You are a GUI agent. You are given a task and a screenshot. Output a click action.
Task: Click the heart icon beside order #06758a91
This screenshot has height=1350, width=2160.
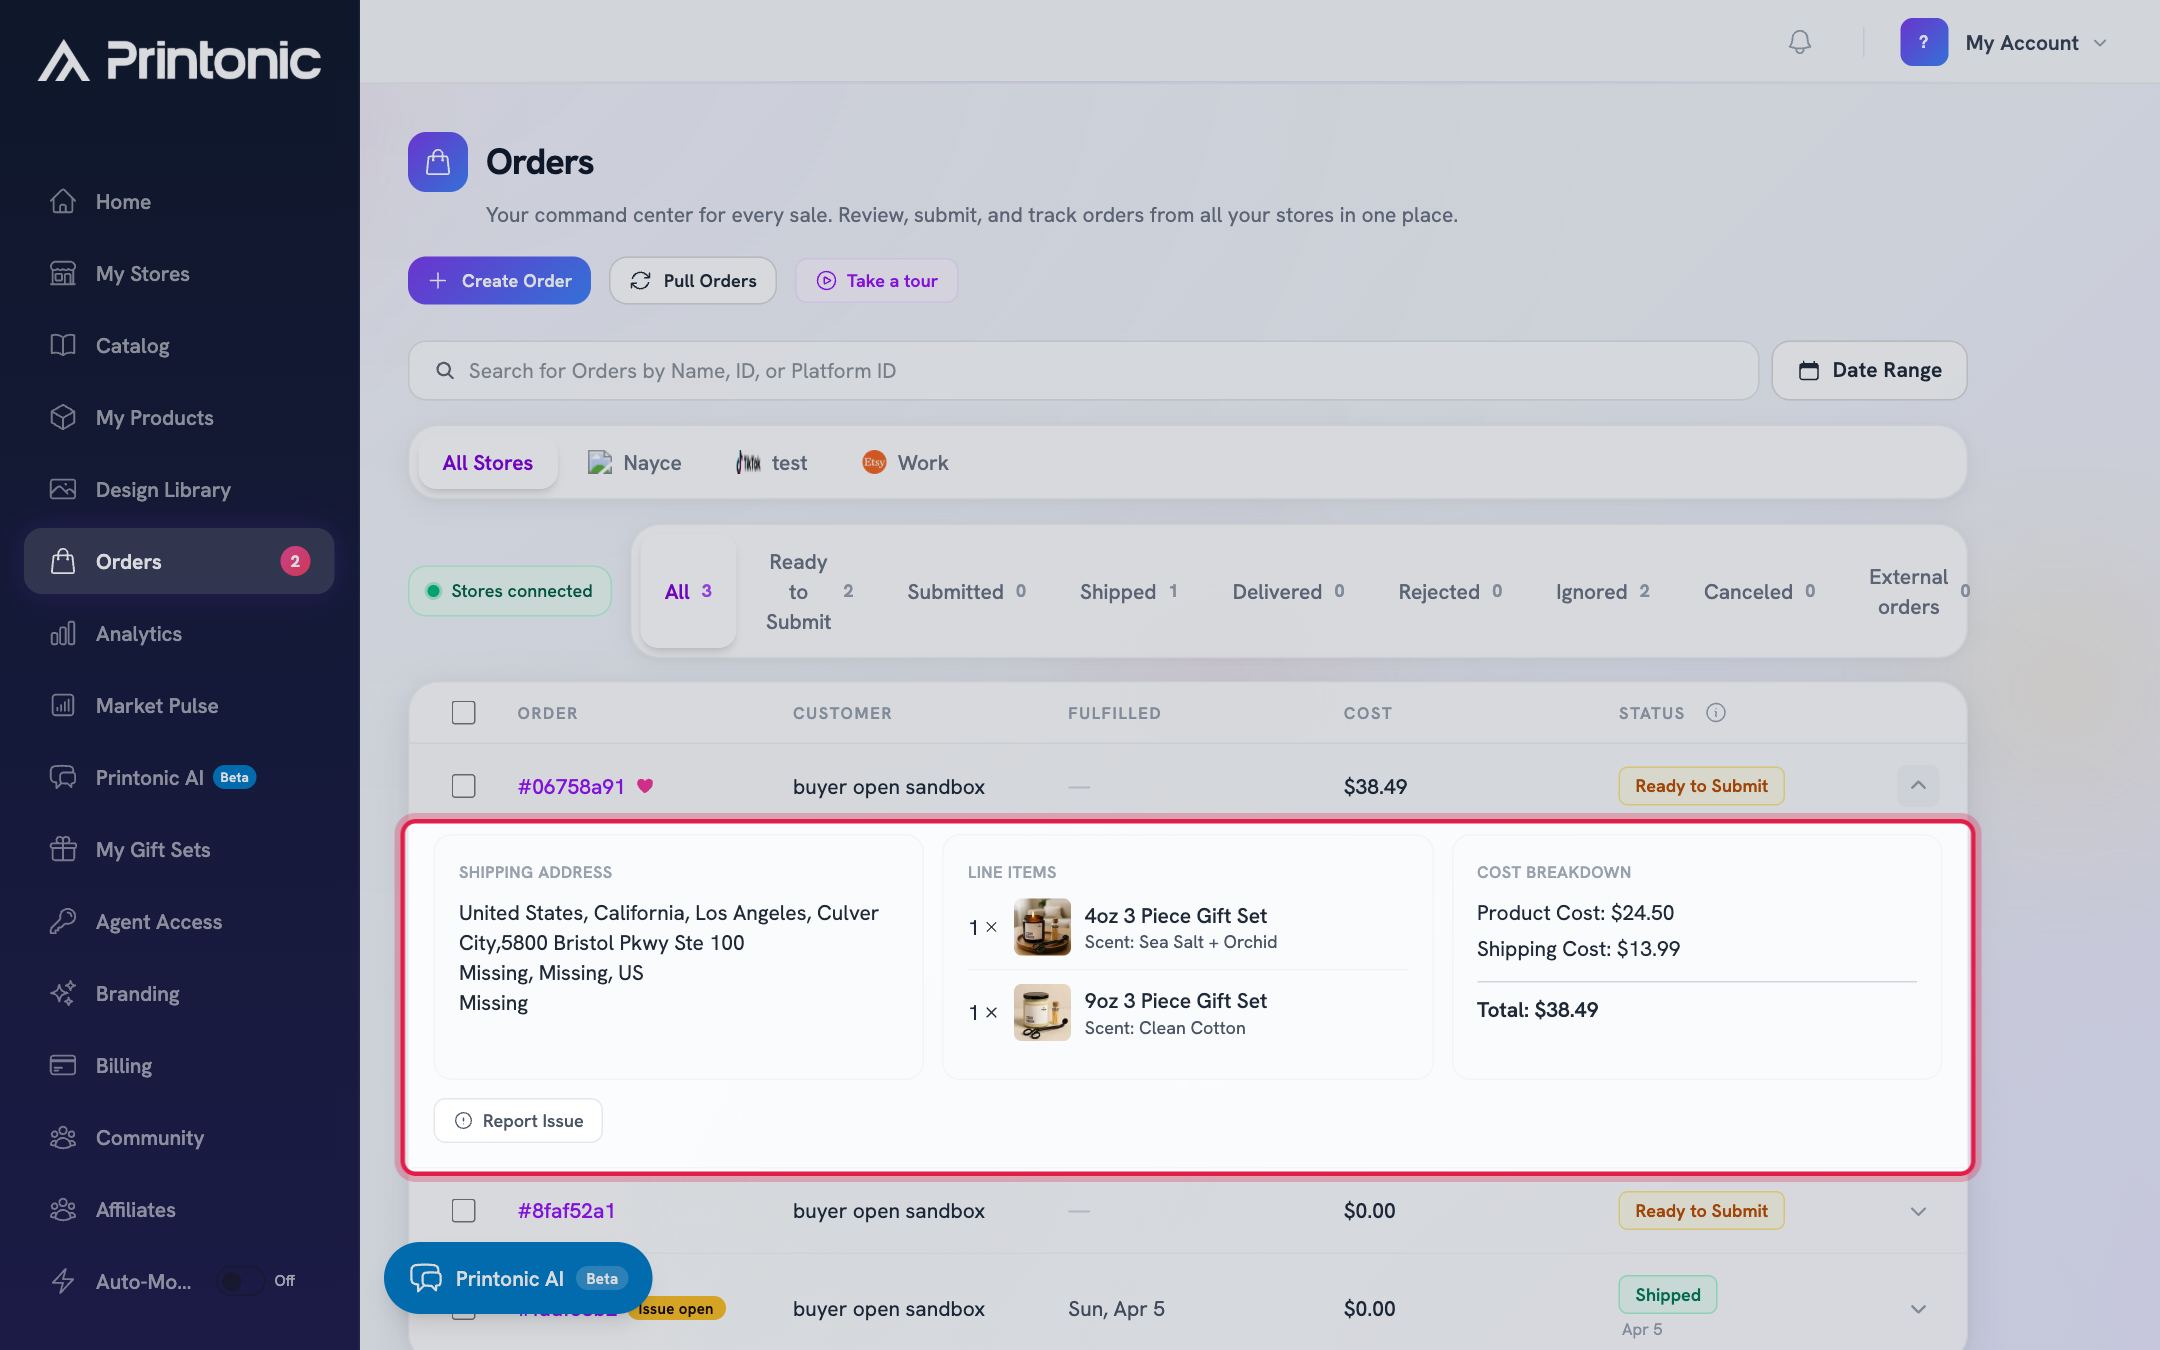tap(645, 786)
